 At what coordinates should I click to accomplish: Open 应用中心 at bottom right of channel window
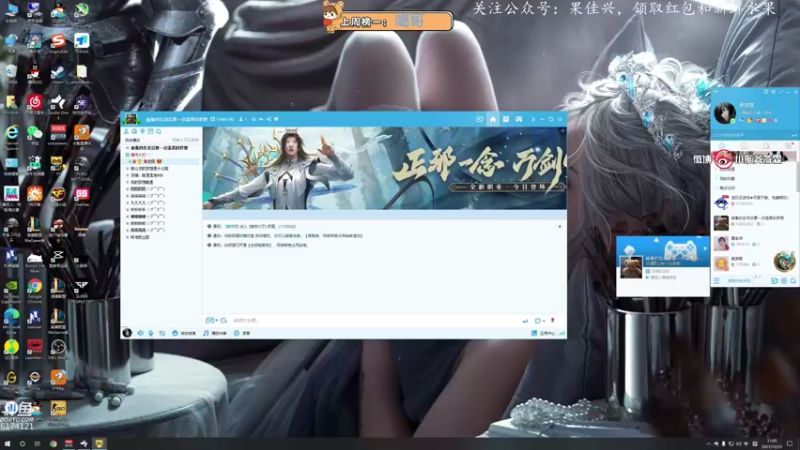(543, 333)
